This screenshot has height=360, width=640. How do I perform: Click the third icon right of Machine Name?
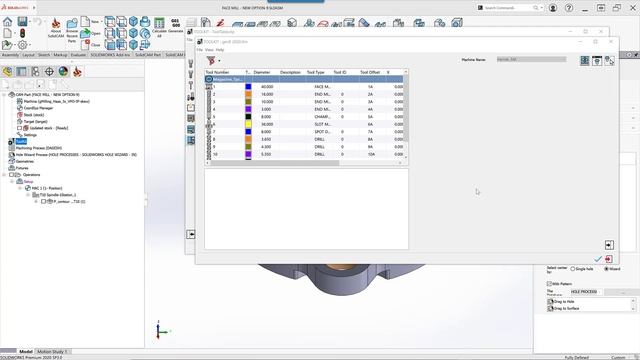(609, 60)
